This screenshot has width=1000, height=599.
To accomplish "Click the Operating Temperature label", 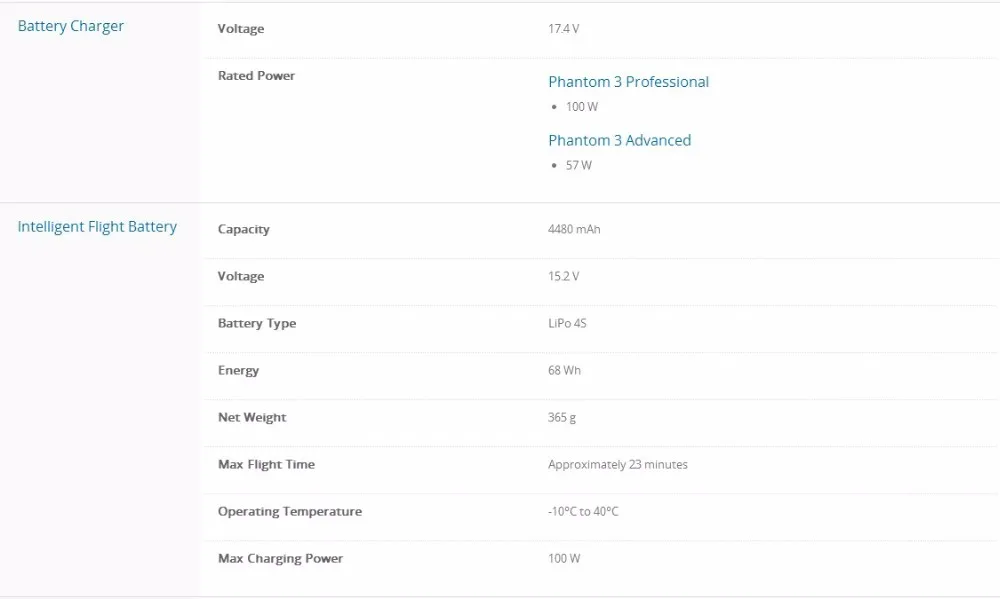I will 290,511.
